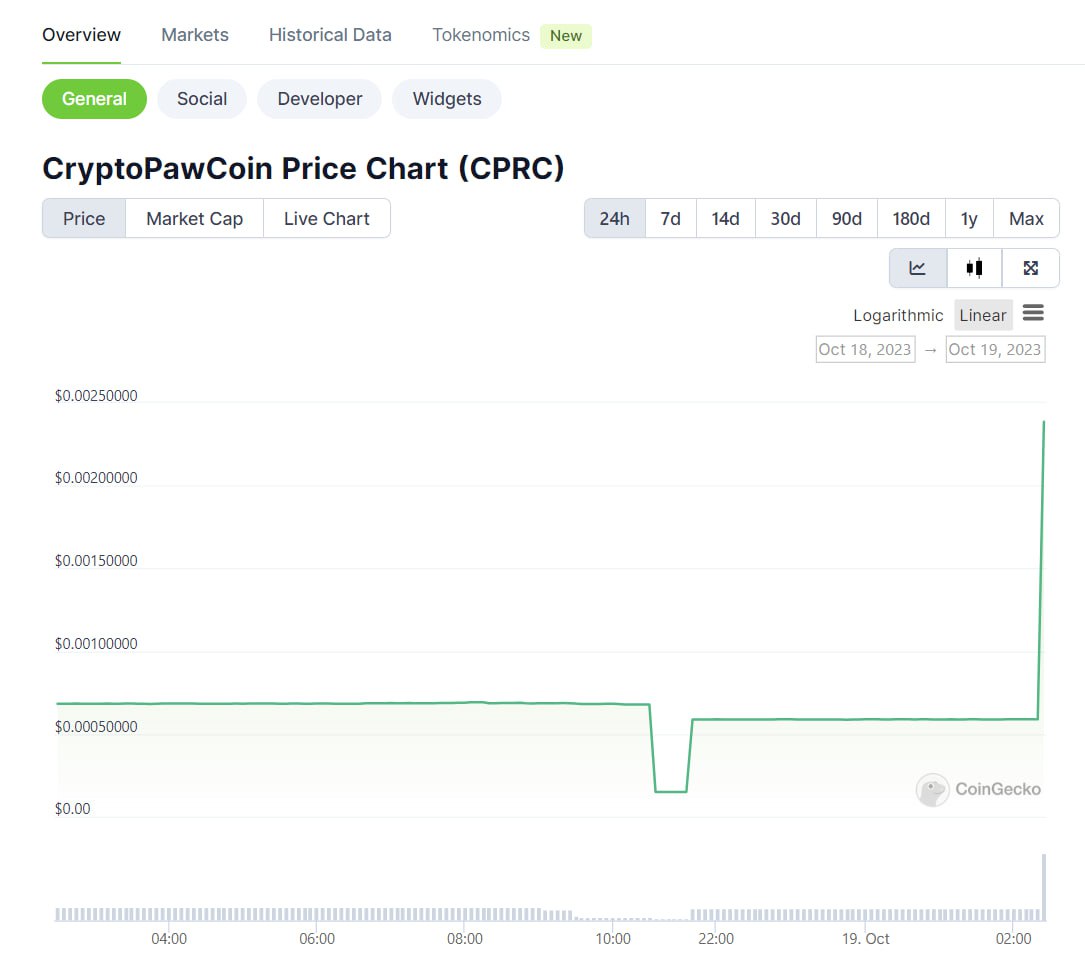This screenshot has height=955, width=1085.
Task: Click the 19. Oct axis label
Action: pos(866,938)
